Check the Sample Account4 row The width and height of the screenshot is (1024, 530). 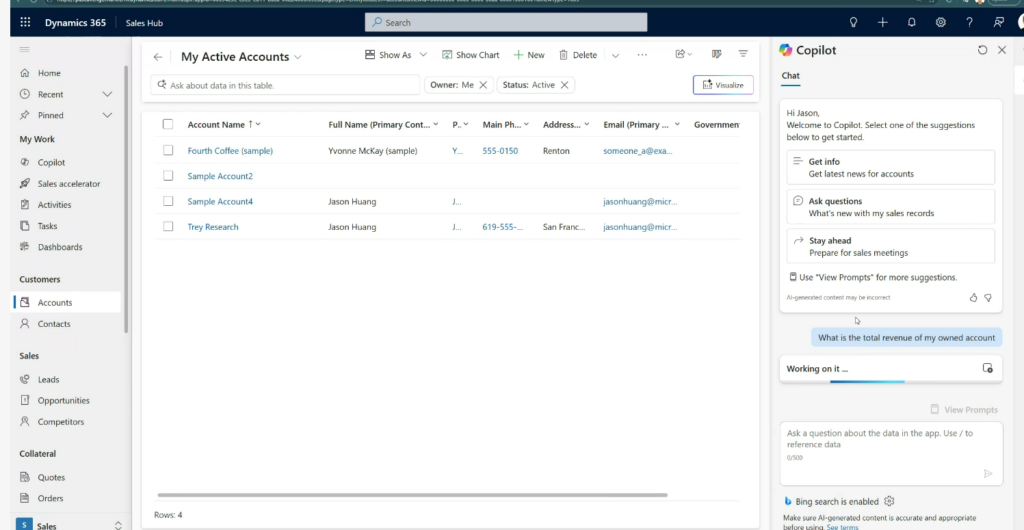pyautogui.click(x=168, y=201)
